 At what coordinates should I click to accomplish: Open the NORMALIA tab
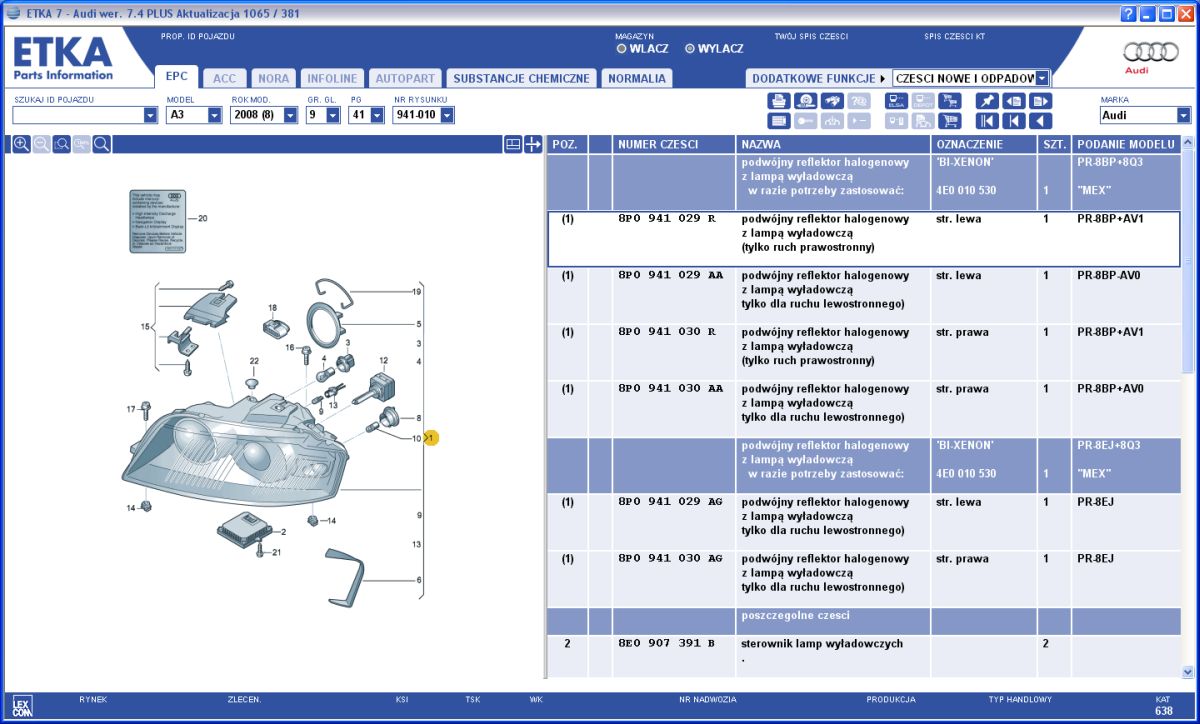tap(637, 78)
